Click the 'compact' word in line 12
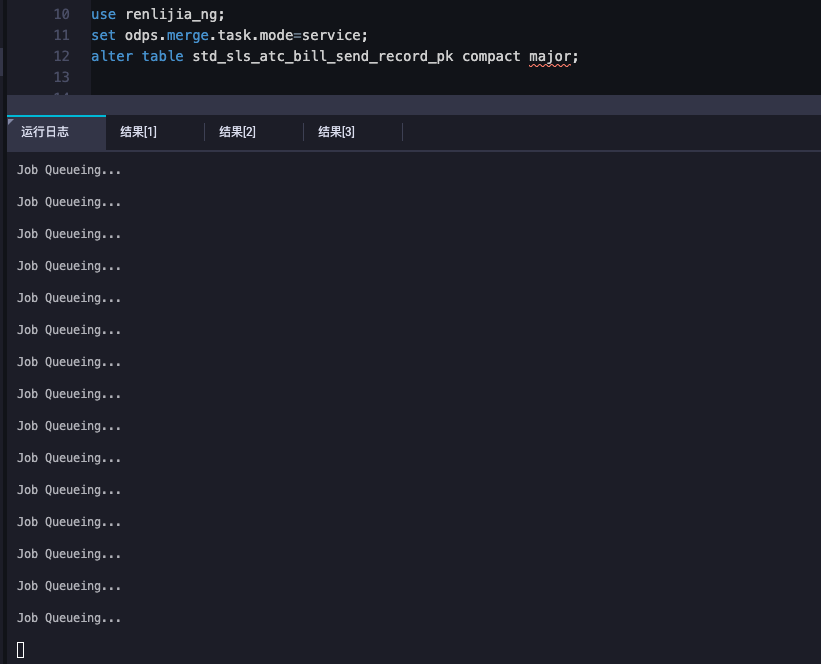This screenshot has width=821, height=664. 491,57
